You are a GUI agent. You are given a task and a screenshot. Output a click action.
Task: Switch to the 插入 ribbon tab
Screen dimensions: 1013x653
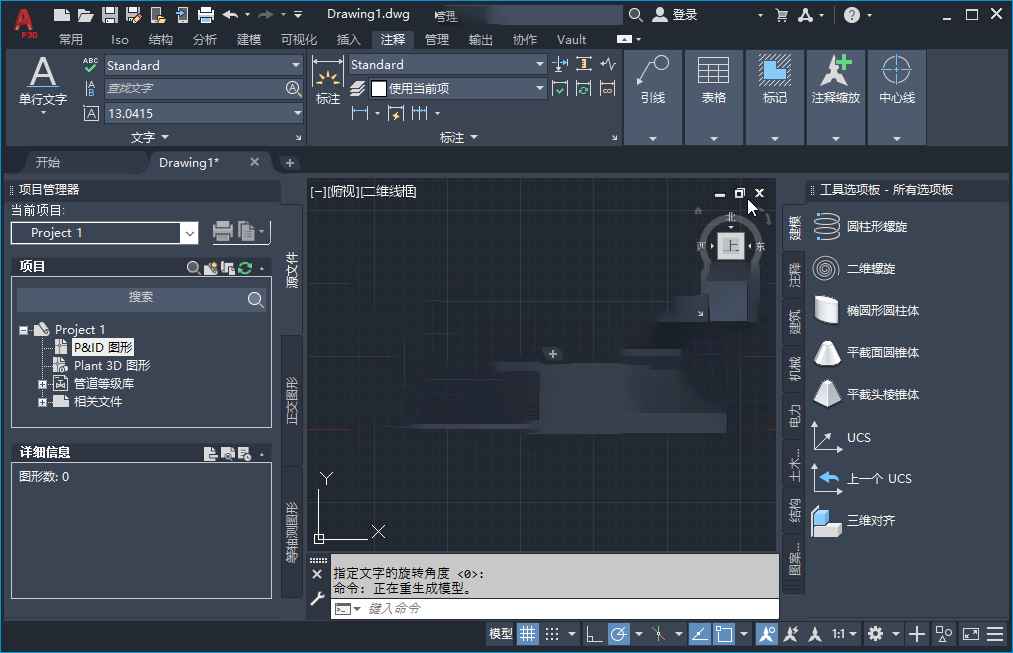[x=348, y=39]
